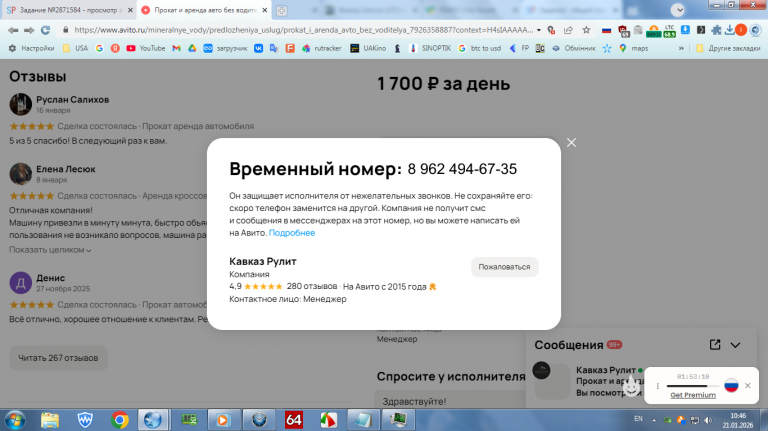Open the 'Подробнее' link in popup
The width and height of the screenshot is (768, 431).
tap(292, 233)
